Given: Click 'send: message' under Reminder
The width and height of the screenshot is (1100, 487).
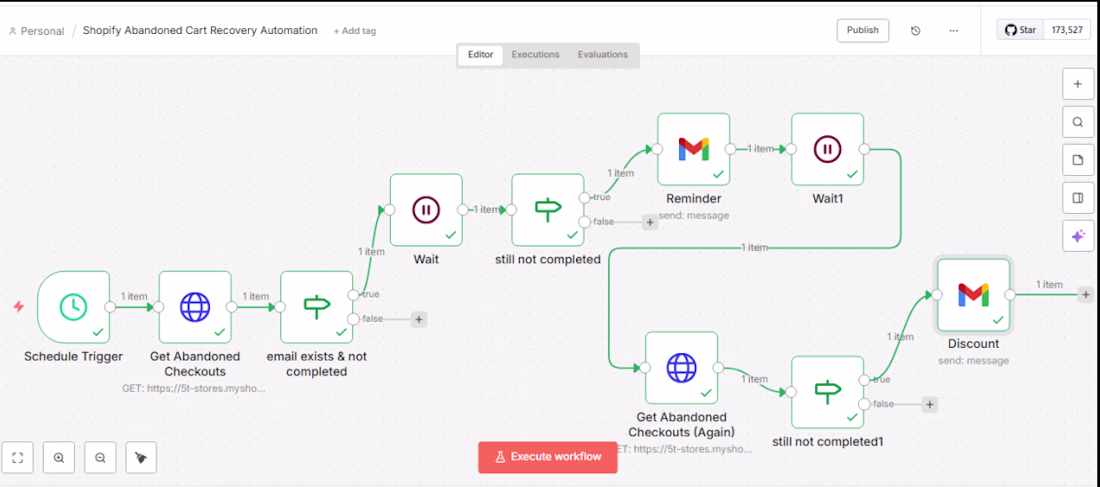Looking at the screenshot, I should tap(694, 215).
